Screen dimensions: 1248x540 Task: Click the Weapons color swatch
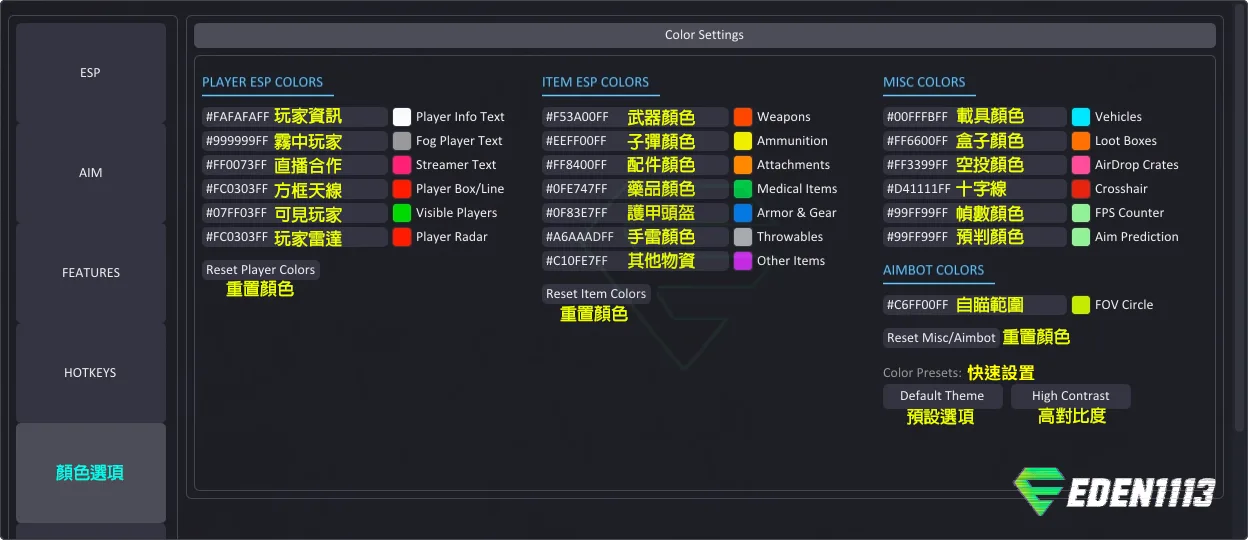click(743, 117)
